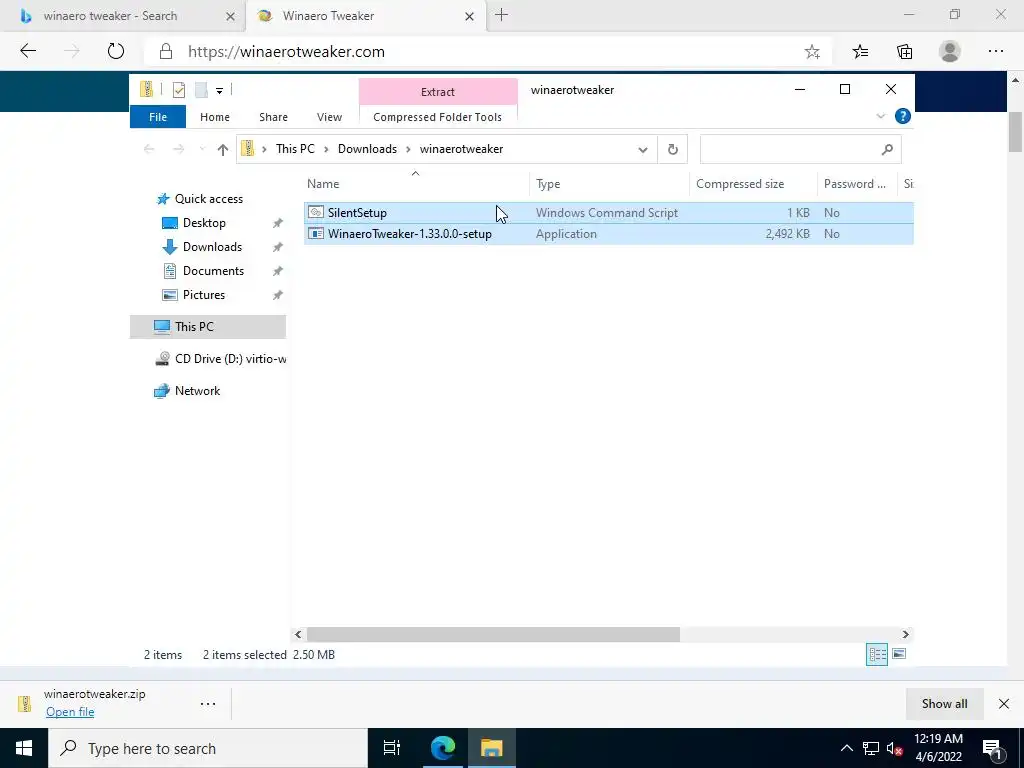The width and height of the screenshot is (1024, 768).
Task: Open the File menu in Explorer
Action: coord(157,117)
